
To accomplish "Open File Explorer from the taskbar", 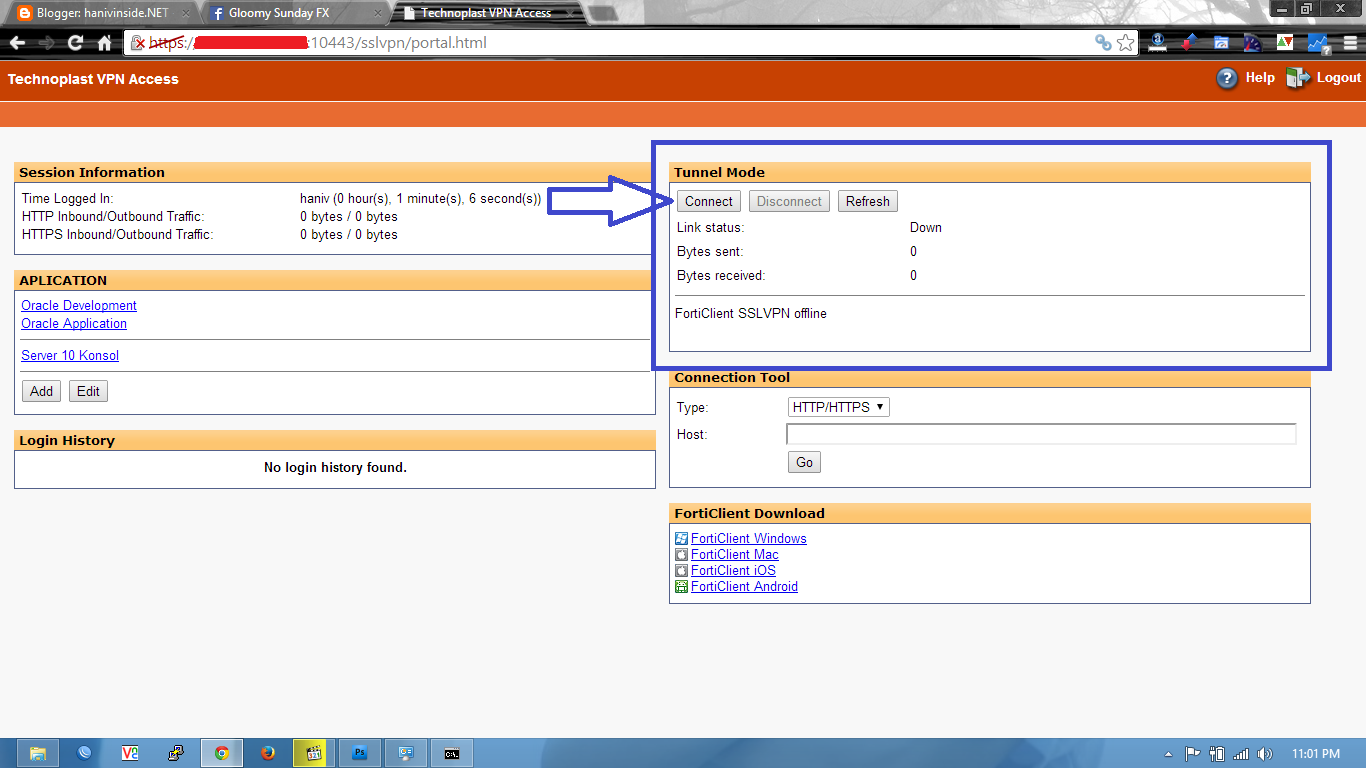I will tap(38, 753).
